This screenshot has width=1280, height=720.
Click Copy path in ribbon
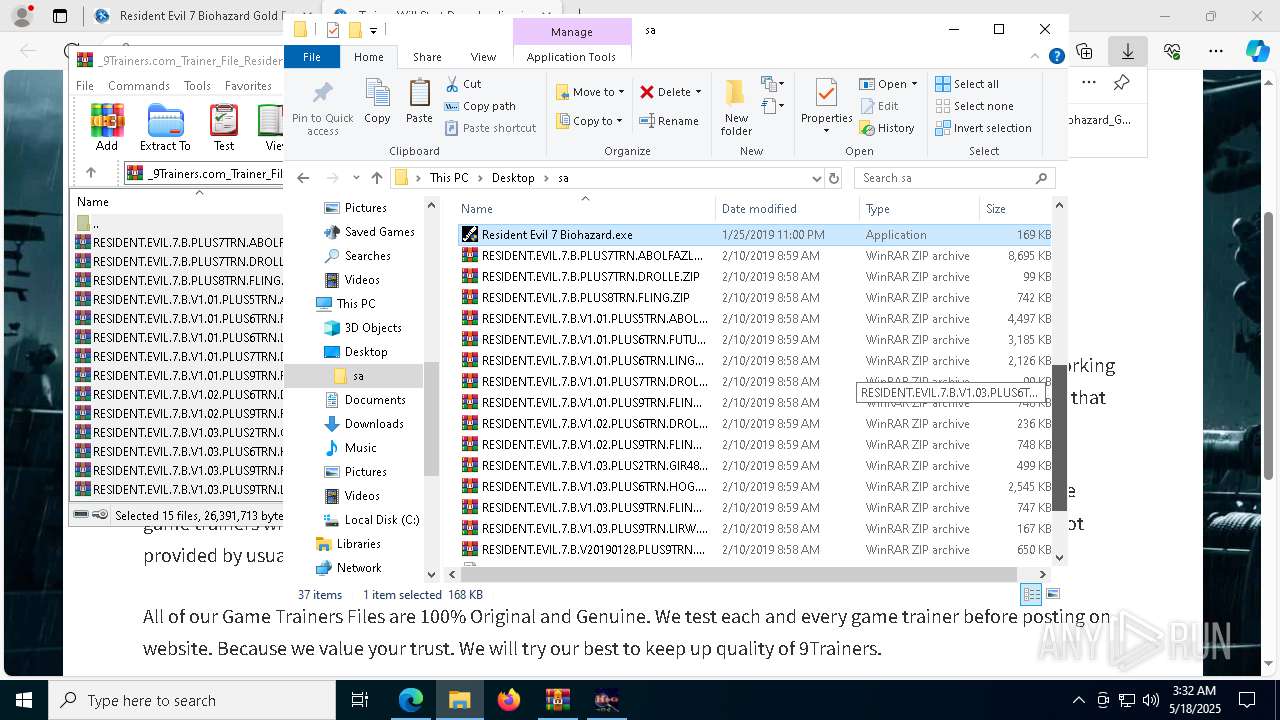click(480, 106)
